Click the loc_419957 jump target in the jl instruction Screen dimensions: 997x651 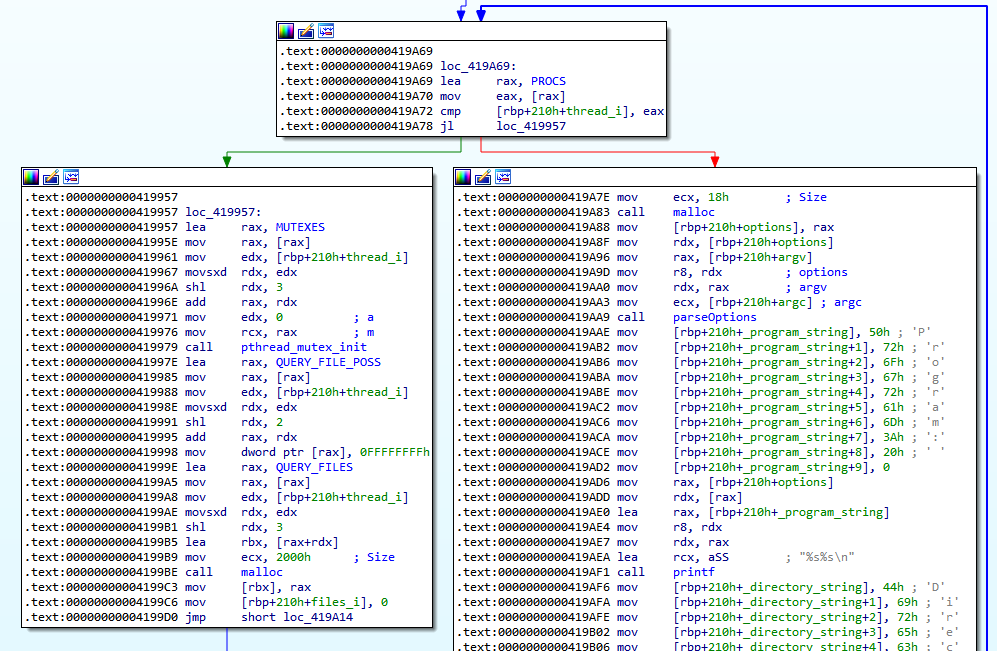(x=531, y=126)
